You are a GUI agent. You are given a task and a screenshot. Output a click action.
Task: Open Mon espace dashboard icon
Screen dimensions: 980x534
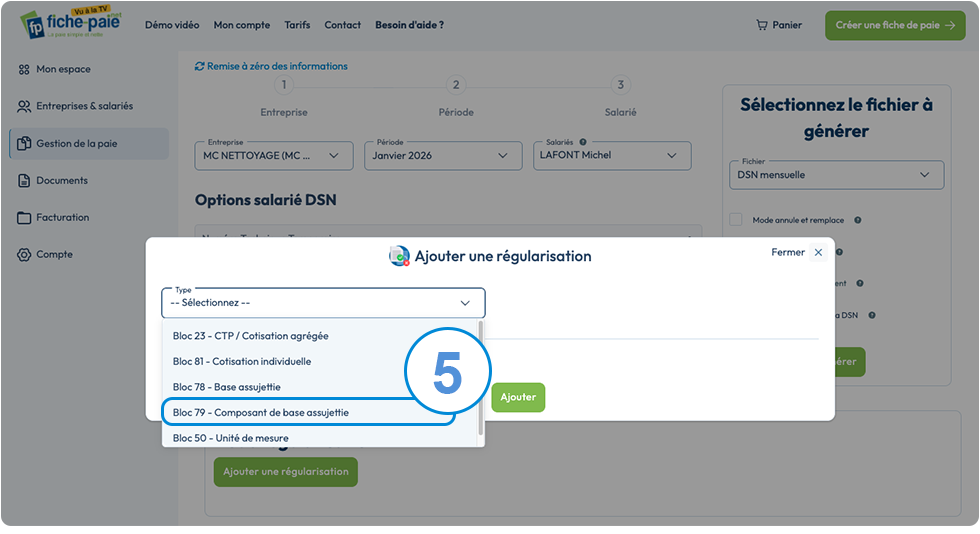[24, 69]
